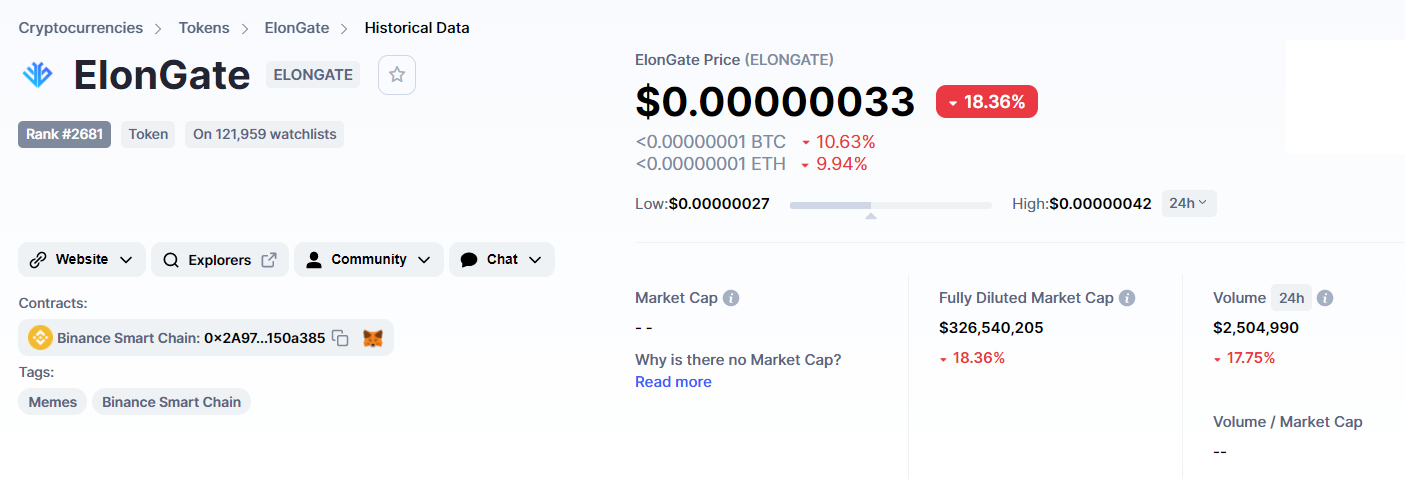Go to Cryptocurrencies breadcrumb

click(81, 28)
